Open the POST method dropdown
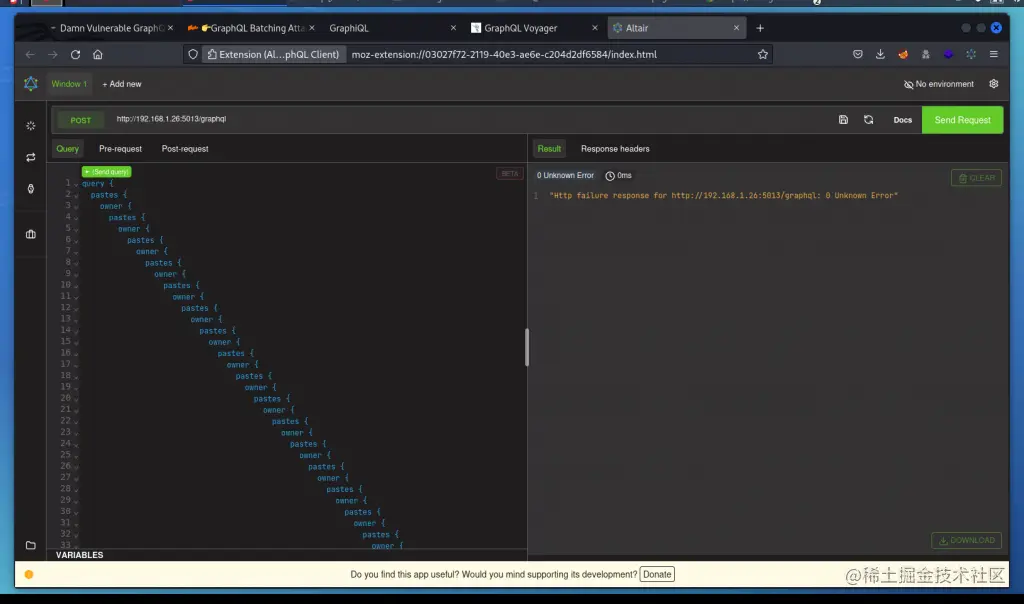The height and width of the screenshot is (604, 1024). pos(81,120)
